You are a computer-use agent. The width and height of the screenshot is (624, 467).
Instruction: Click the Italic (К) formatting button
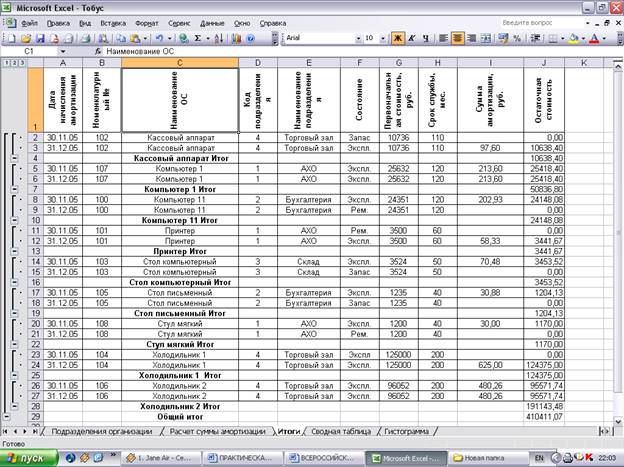(x=413, y=38)
